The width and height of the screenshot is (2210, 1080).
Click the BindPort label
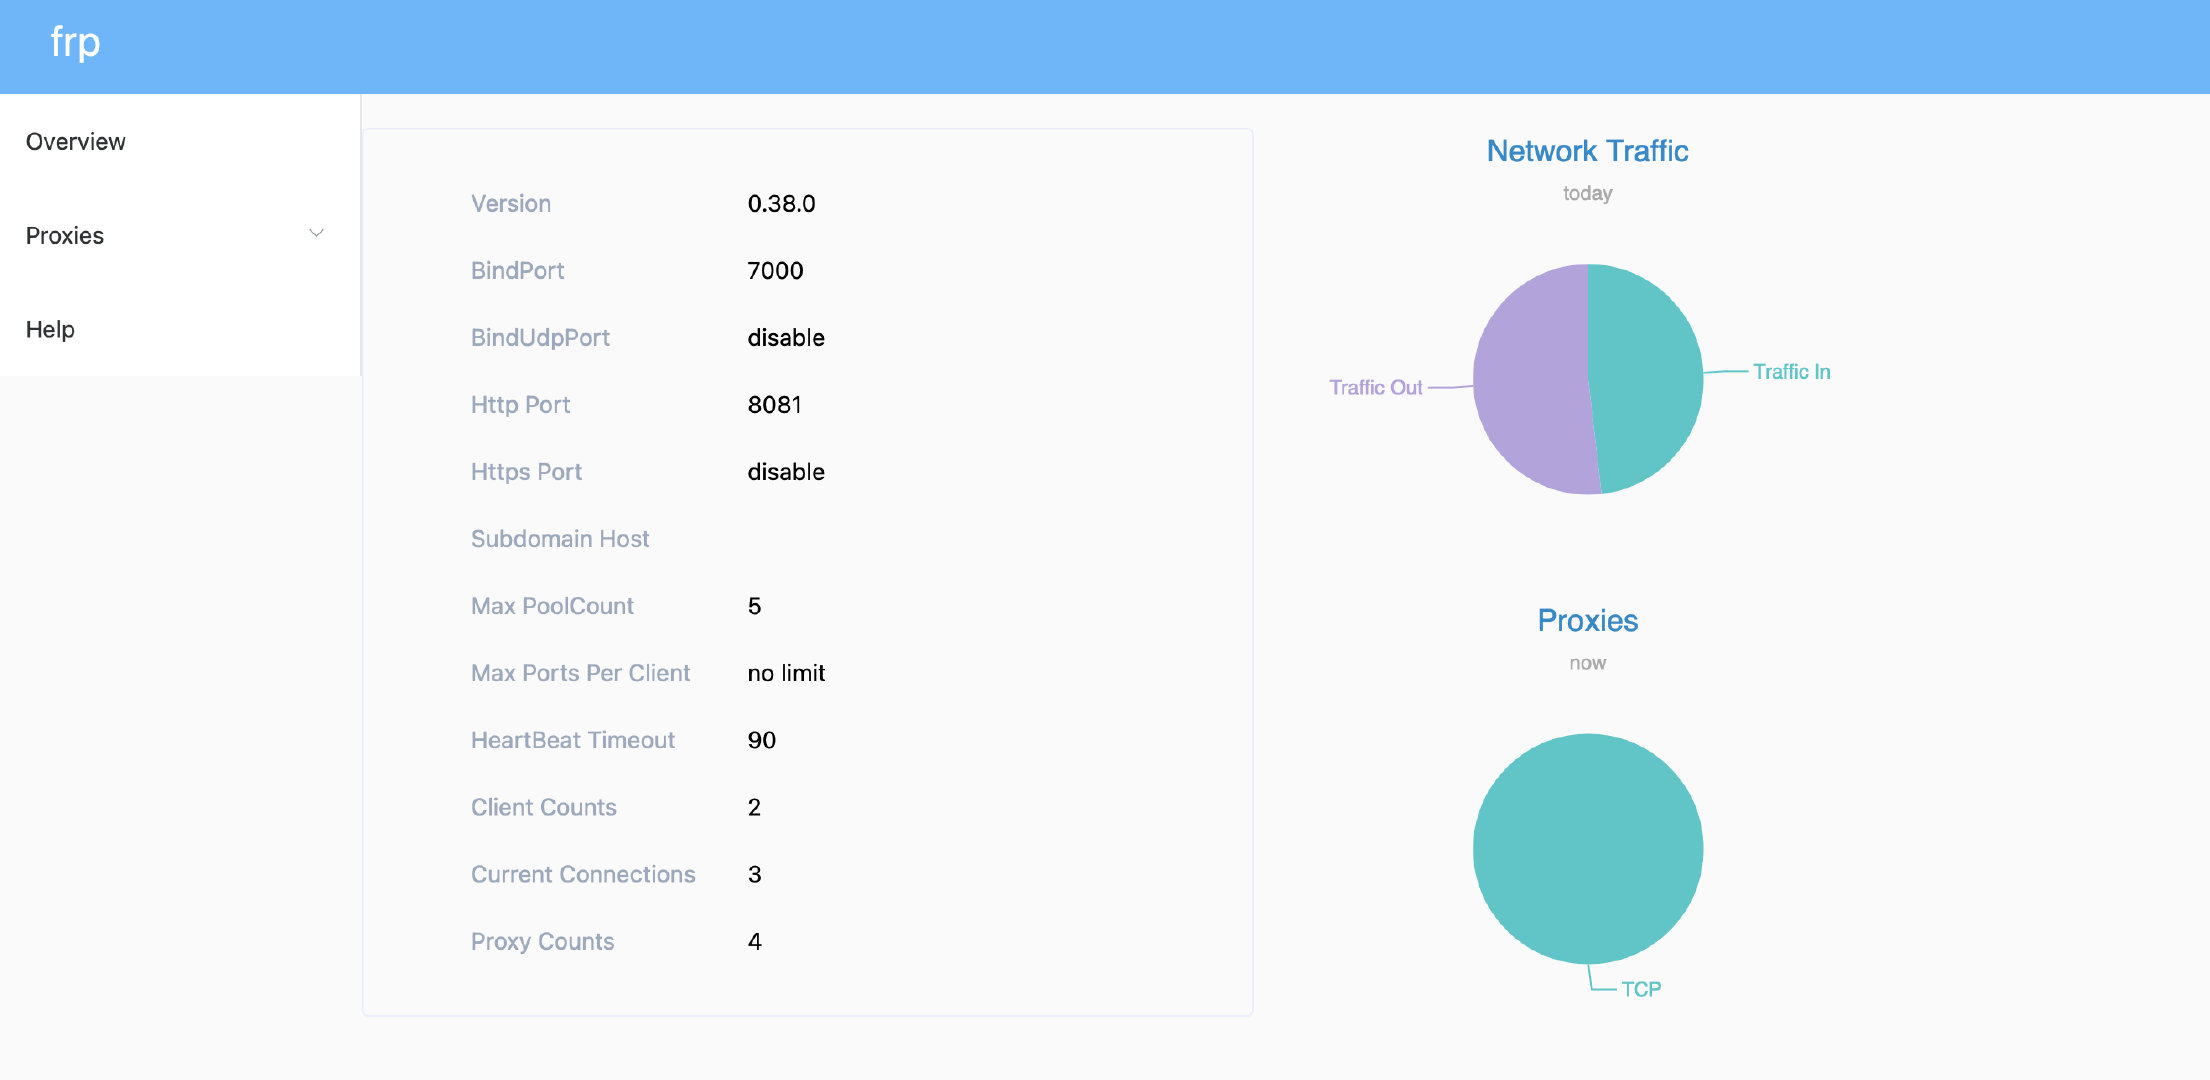point(517,271)
